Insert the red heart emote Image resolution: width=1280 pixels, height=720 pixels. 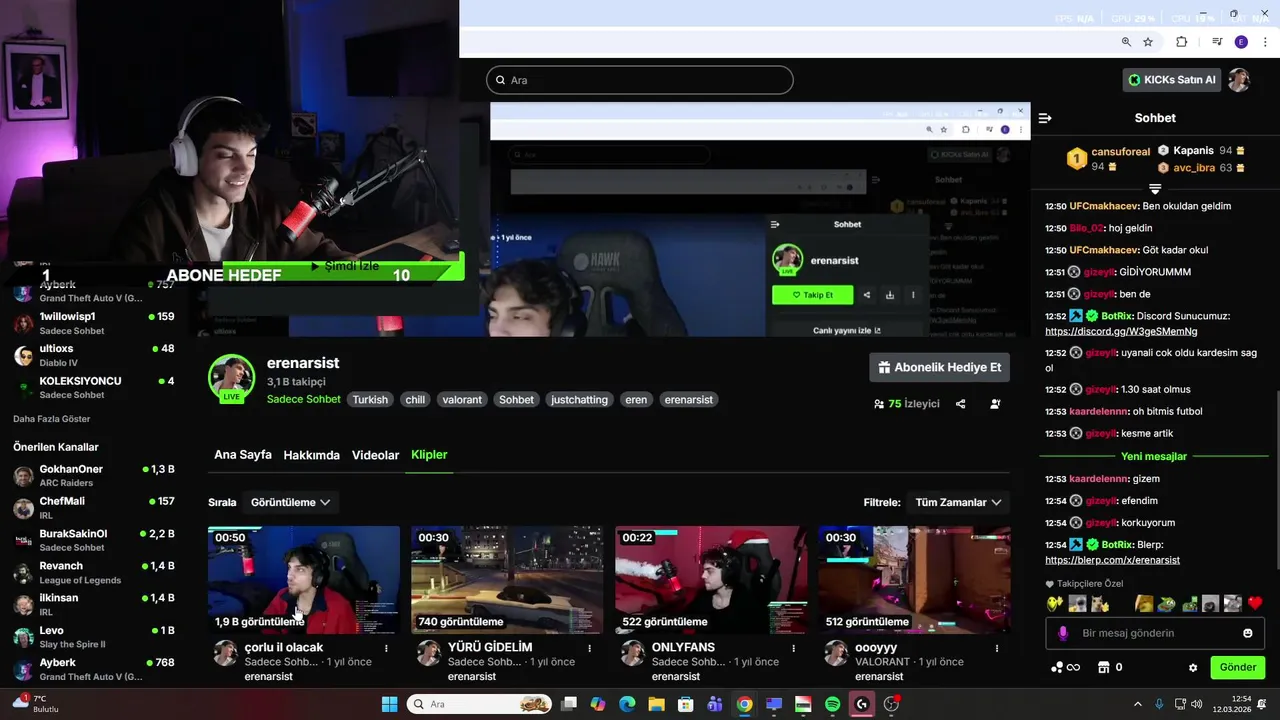tap(1255, 603)
